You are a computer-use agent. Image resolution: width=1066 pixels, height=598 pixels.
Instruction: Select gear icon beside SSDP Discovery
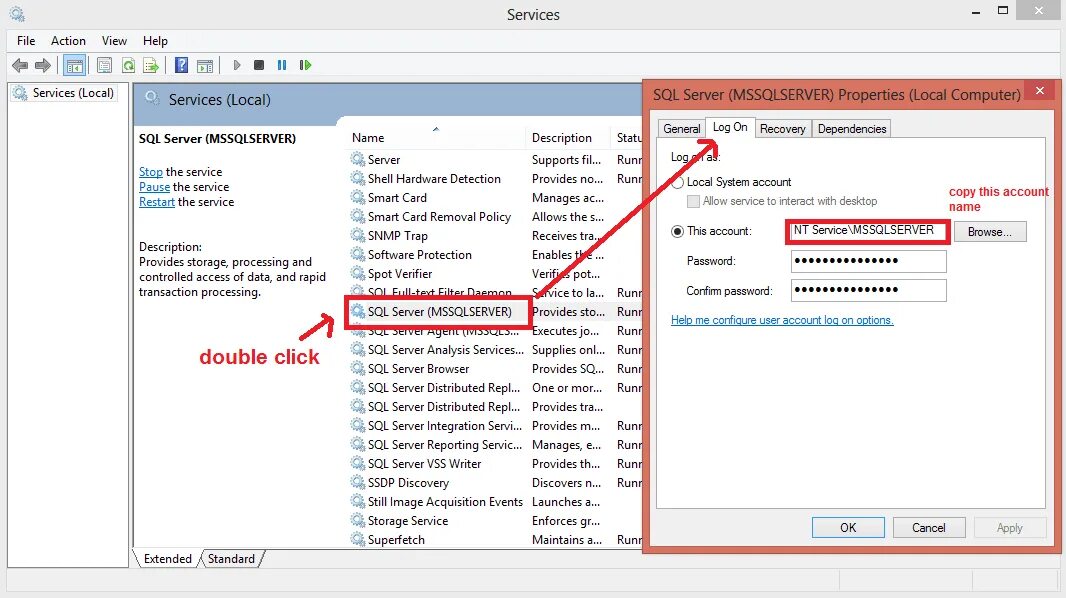point(358,482)
